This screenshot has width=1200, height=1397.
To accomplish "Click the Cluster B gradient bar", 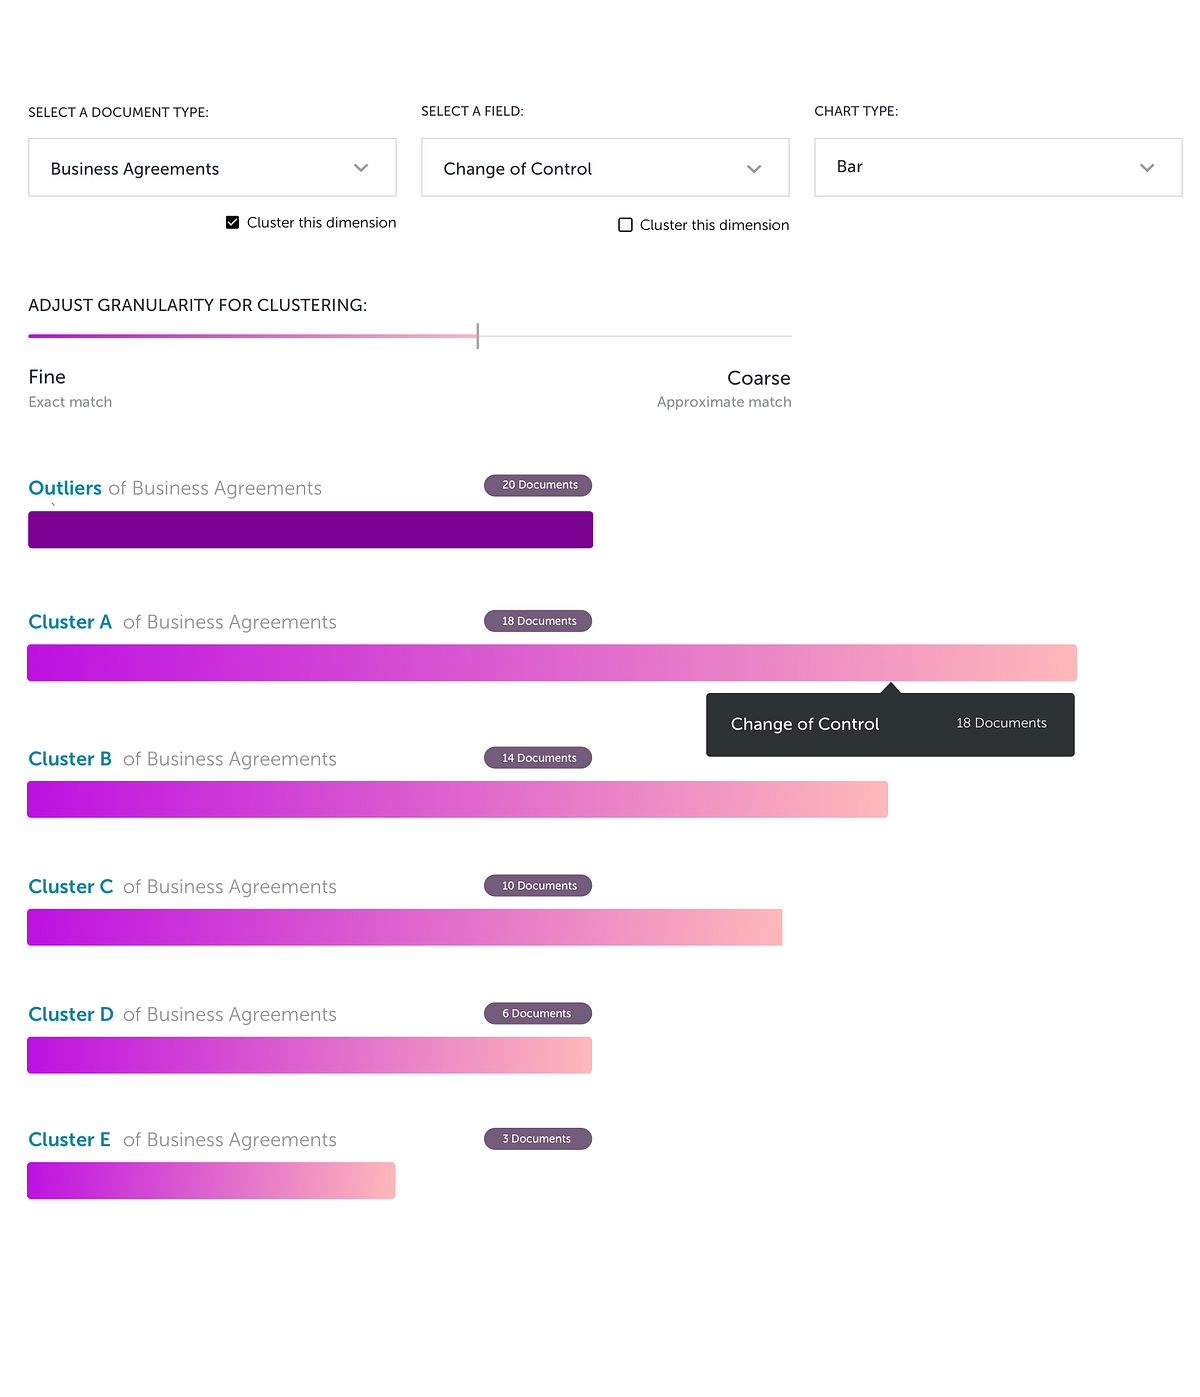I will 457,800.
